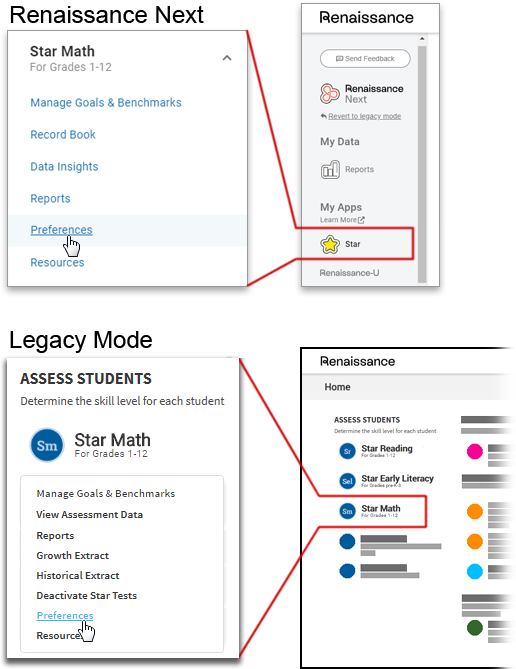Select Manage Goals & Benchmarks blue link
This screenshot has width=516, height=669.
pyautogui.click(x=106, y=103)
